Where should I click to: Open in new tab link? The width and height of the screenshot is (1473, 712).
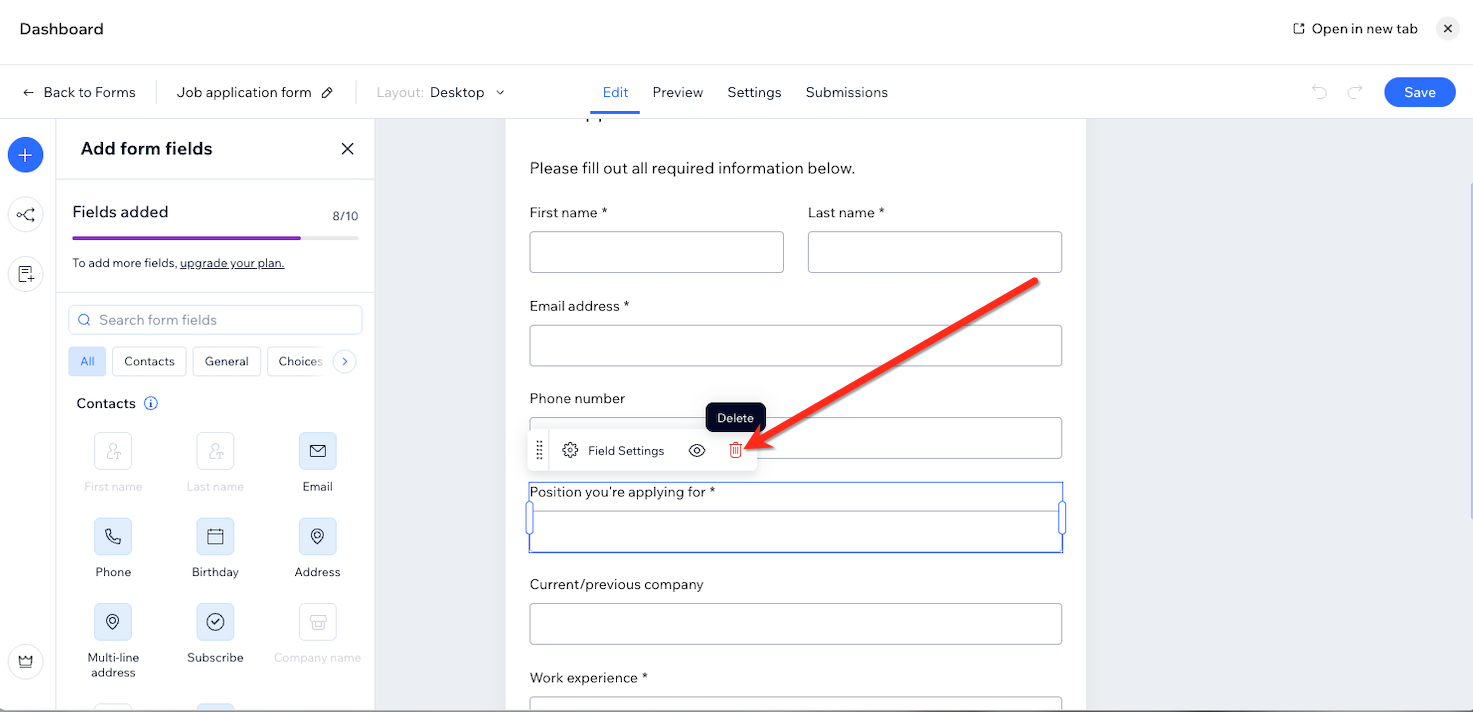[x=1355, y=29]
